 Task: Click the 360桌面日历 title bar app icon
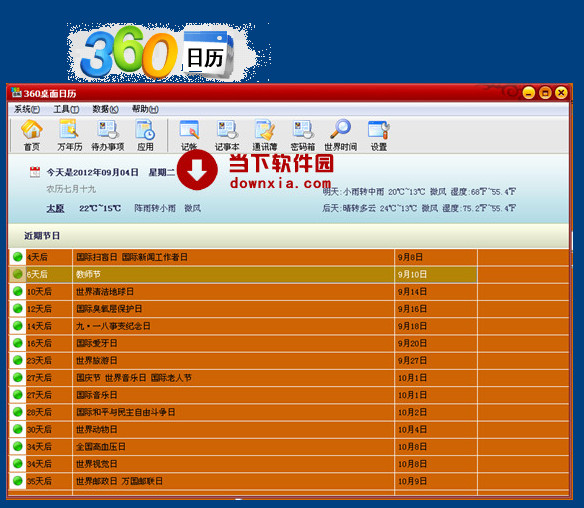click(x=16, y=92)
